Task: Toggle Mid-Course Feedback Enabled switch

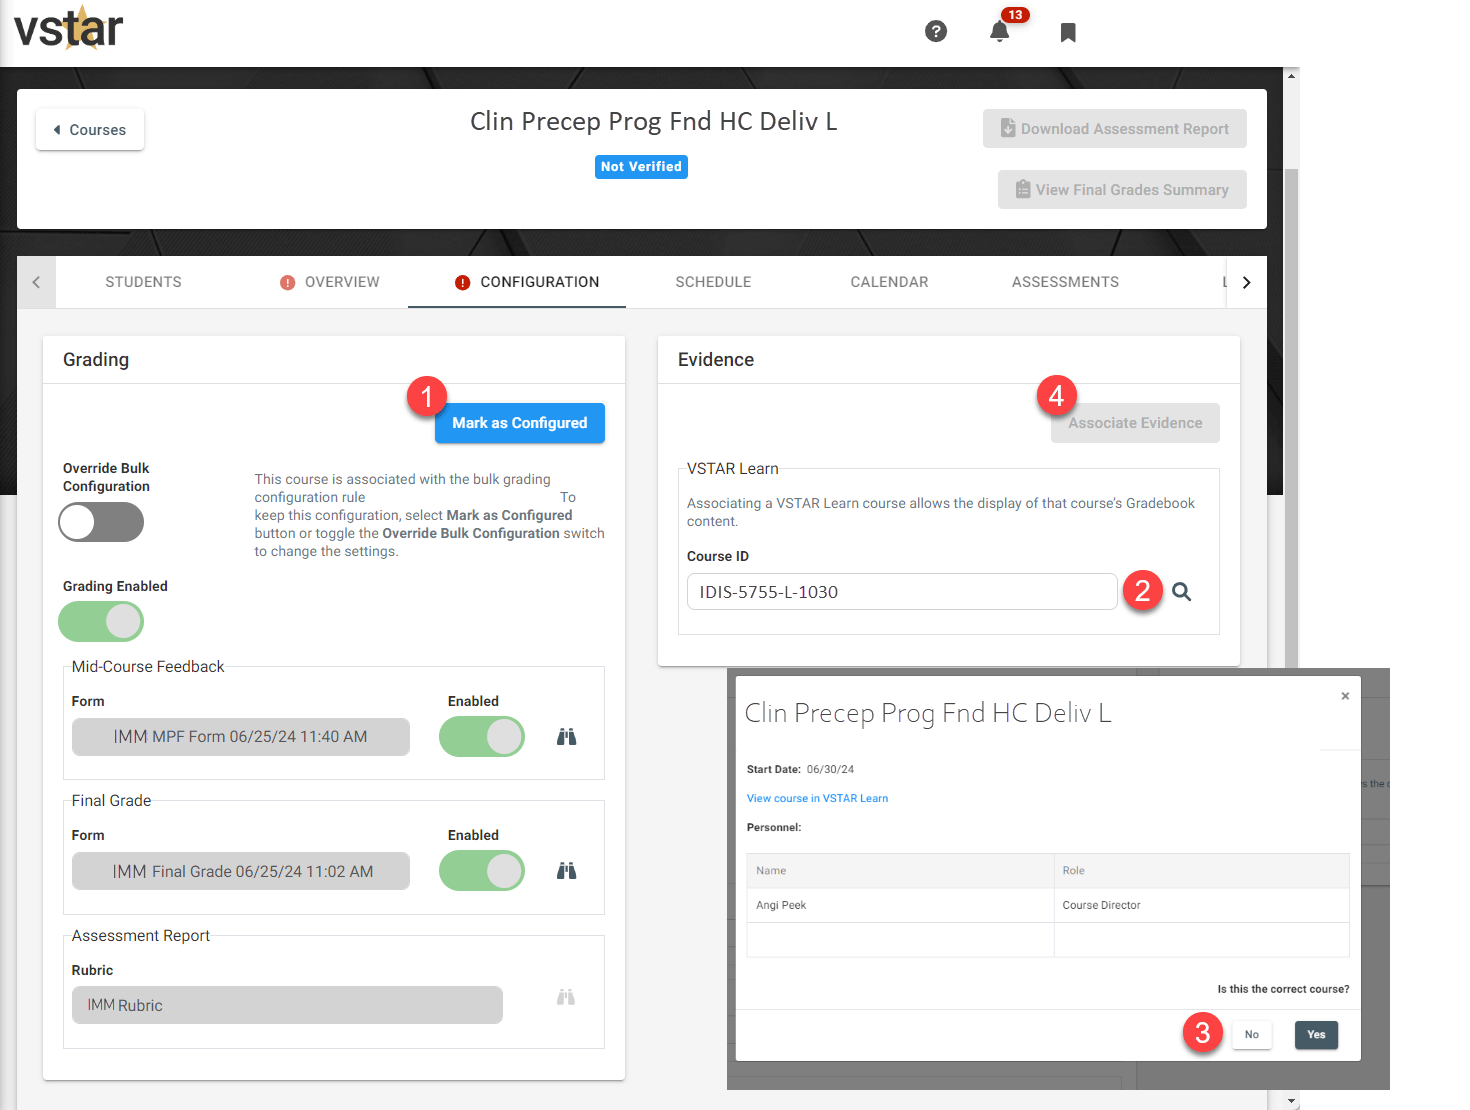Action: point(482,737)
